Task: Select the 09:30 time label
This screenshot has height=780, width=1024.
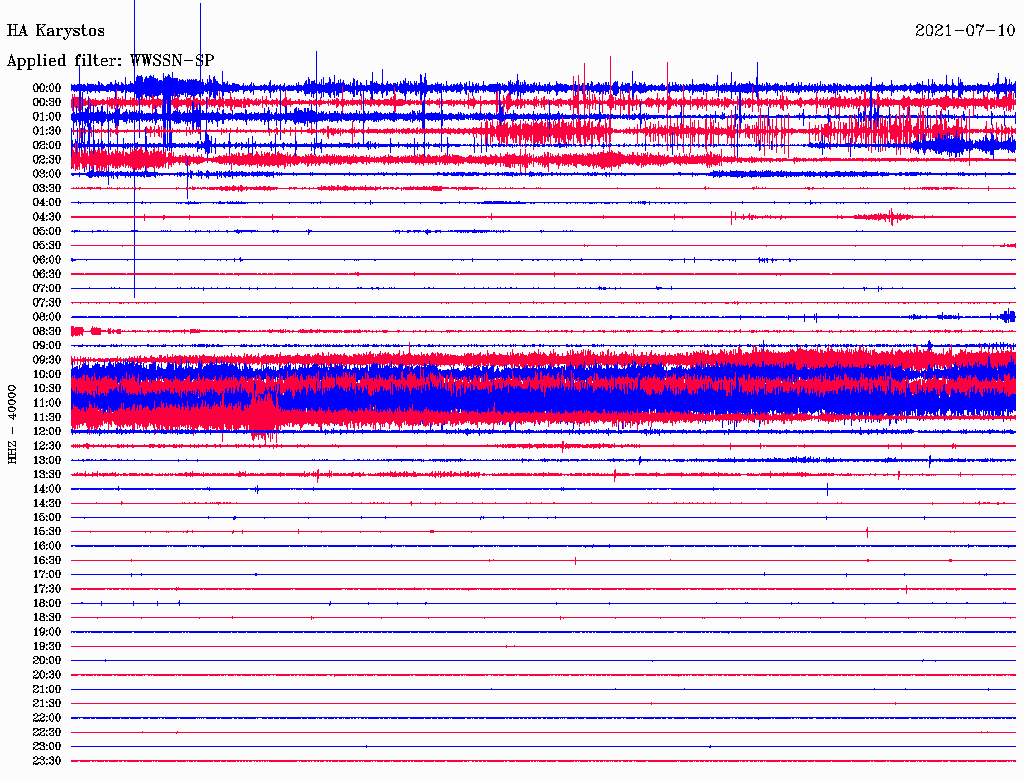Action: 47,360
